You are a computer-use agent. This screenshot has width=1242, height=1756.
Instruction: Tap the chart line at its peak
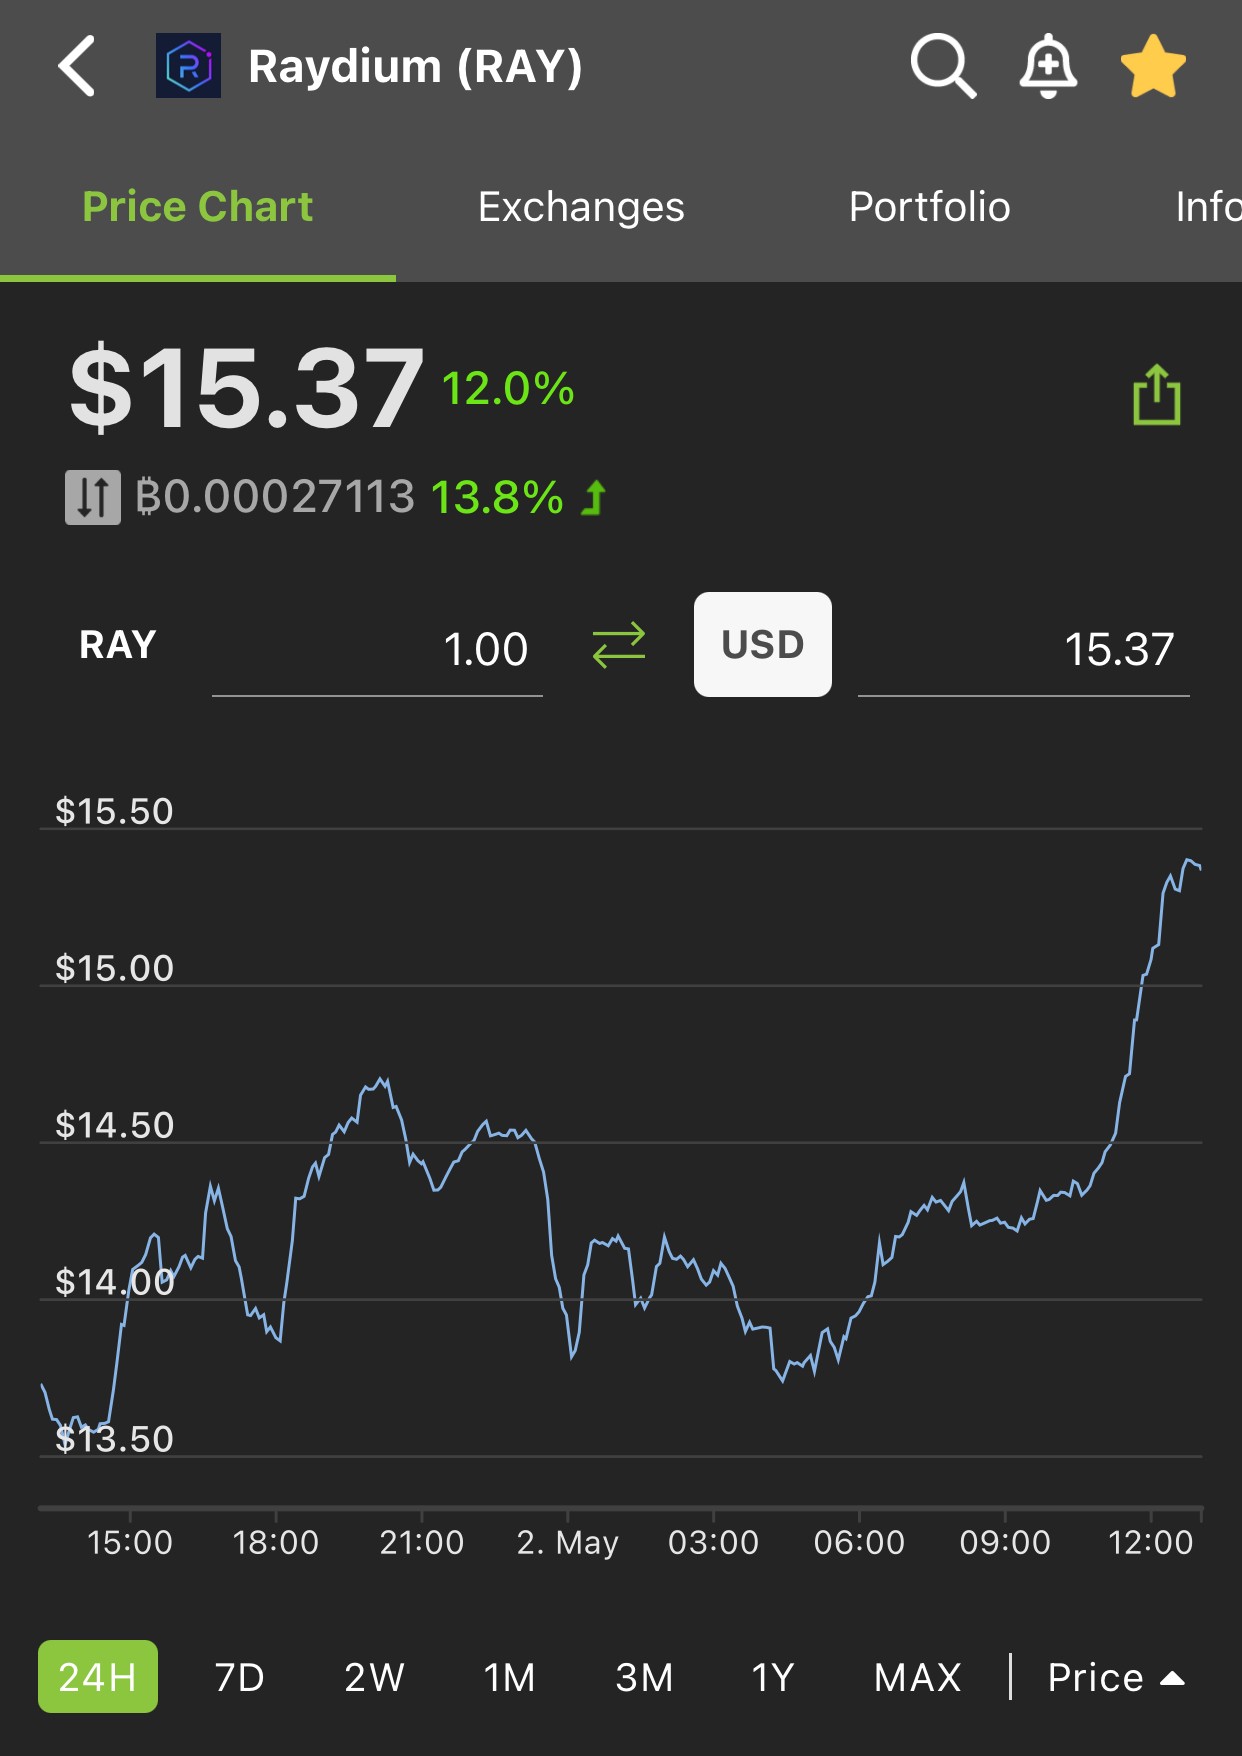click(x=1189, y=860)
